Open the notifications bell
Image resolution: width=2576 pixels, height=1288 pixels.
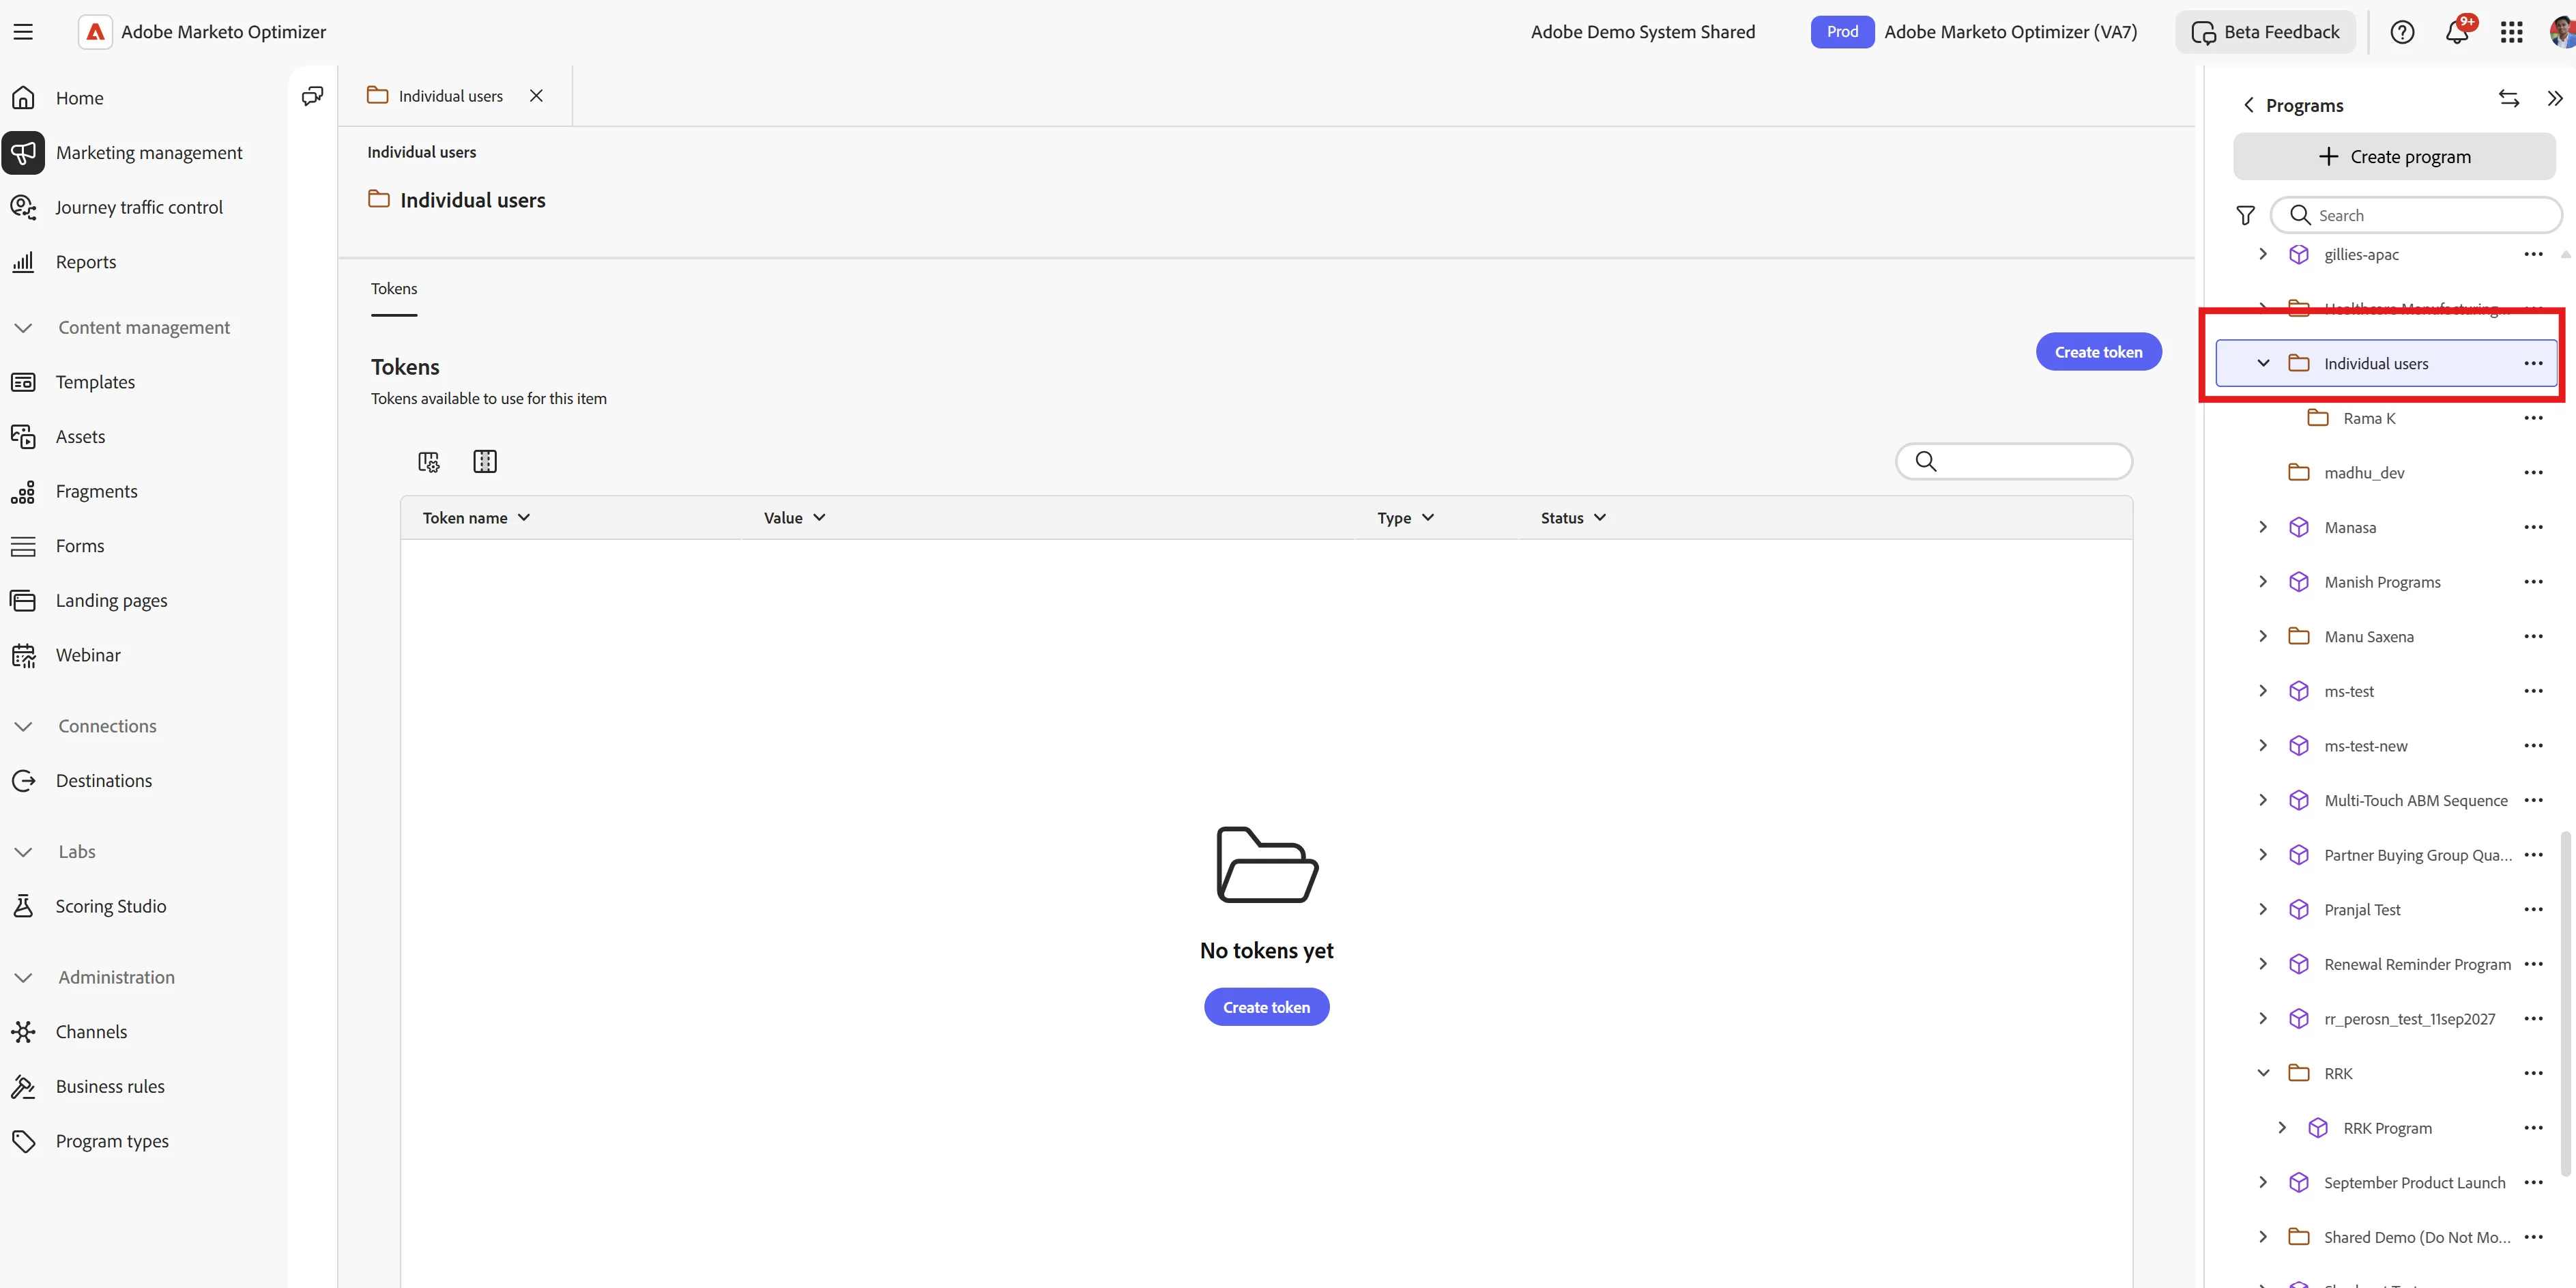(x=2456, y=32)
